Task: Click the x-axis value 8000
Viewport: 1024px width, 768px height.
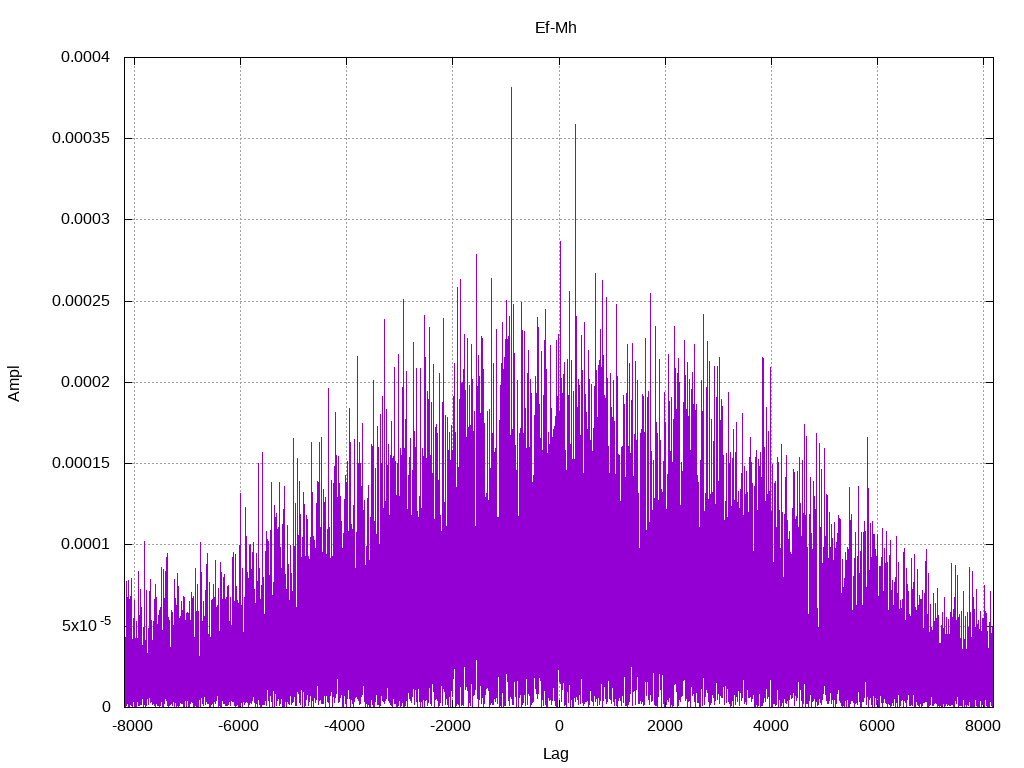Action: tap(982, 726)
